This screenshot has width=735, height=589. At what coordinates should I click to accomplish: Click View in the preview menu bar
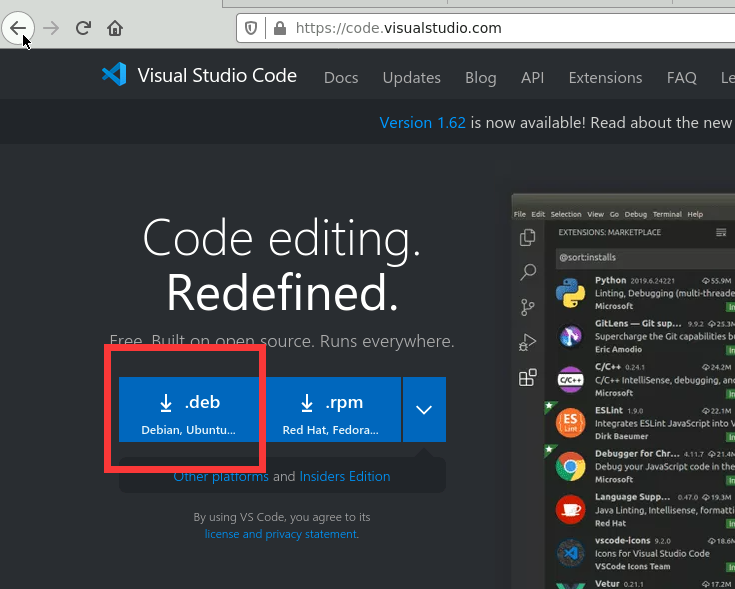pos(595,214)
